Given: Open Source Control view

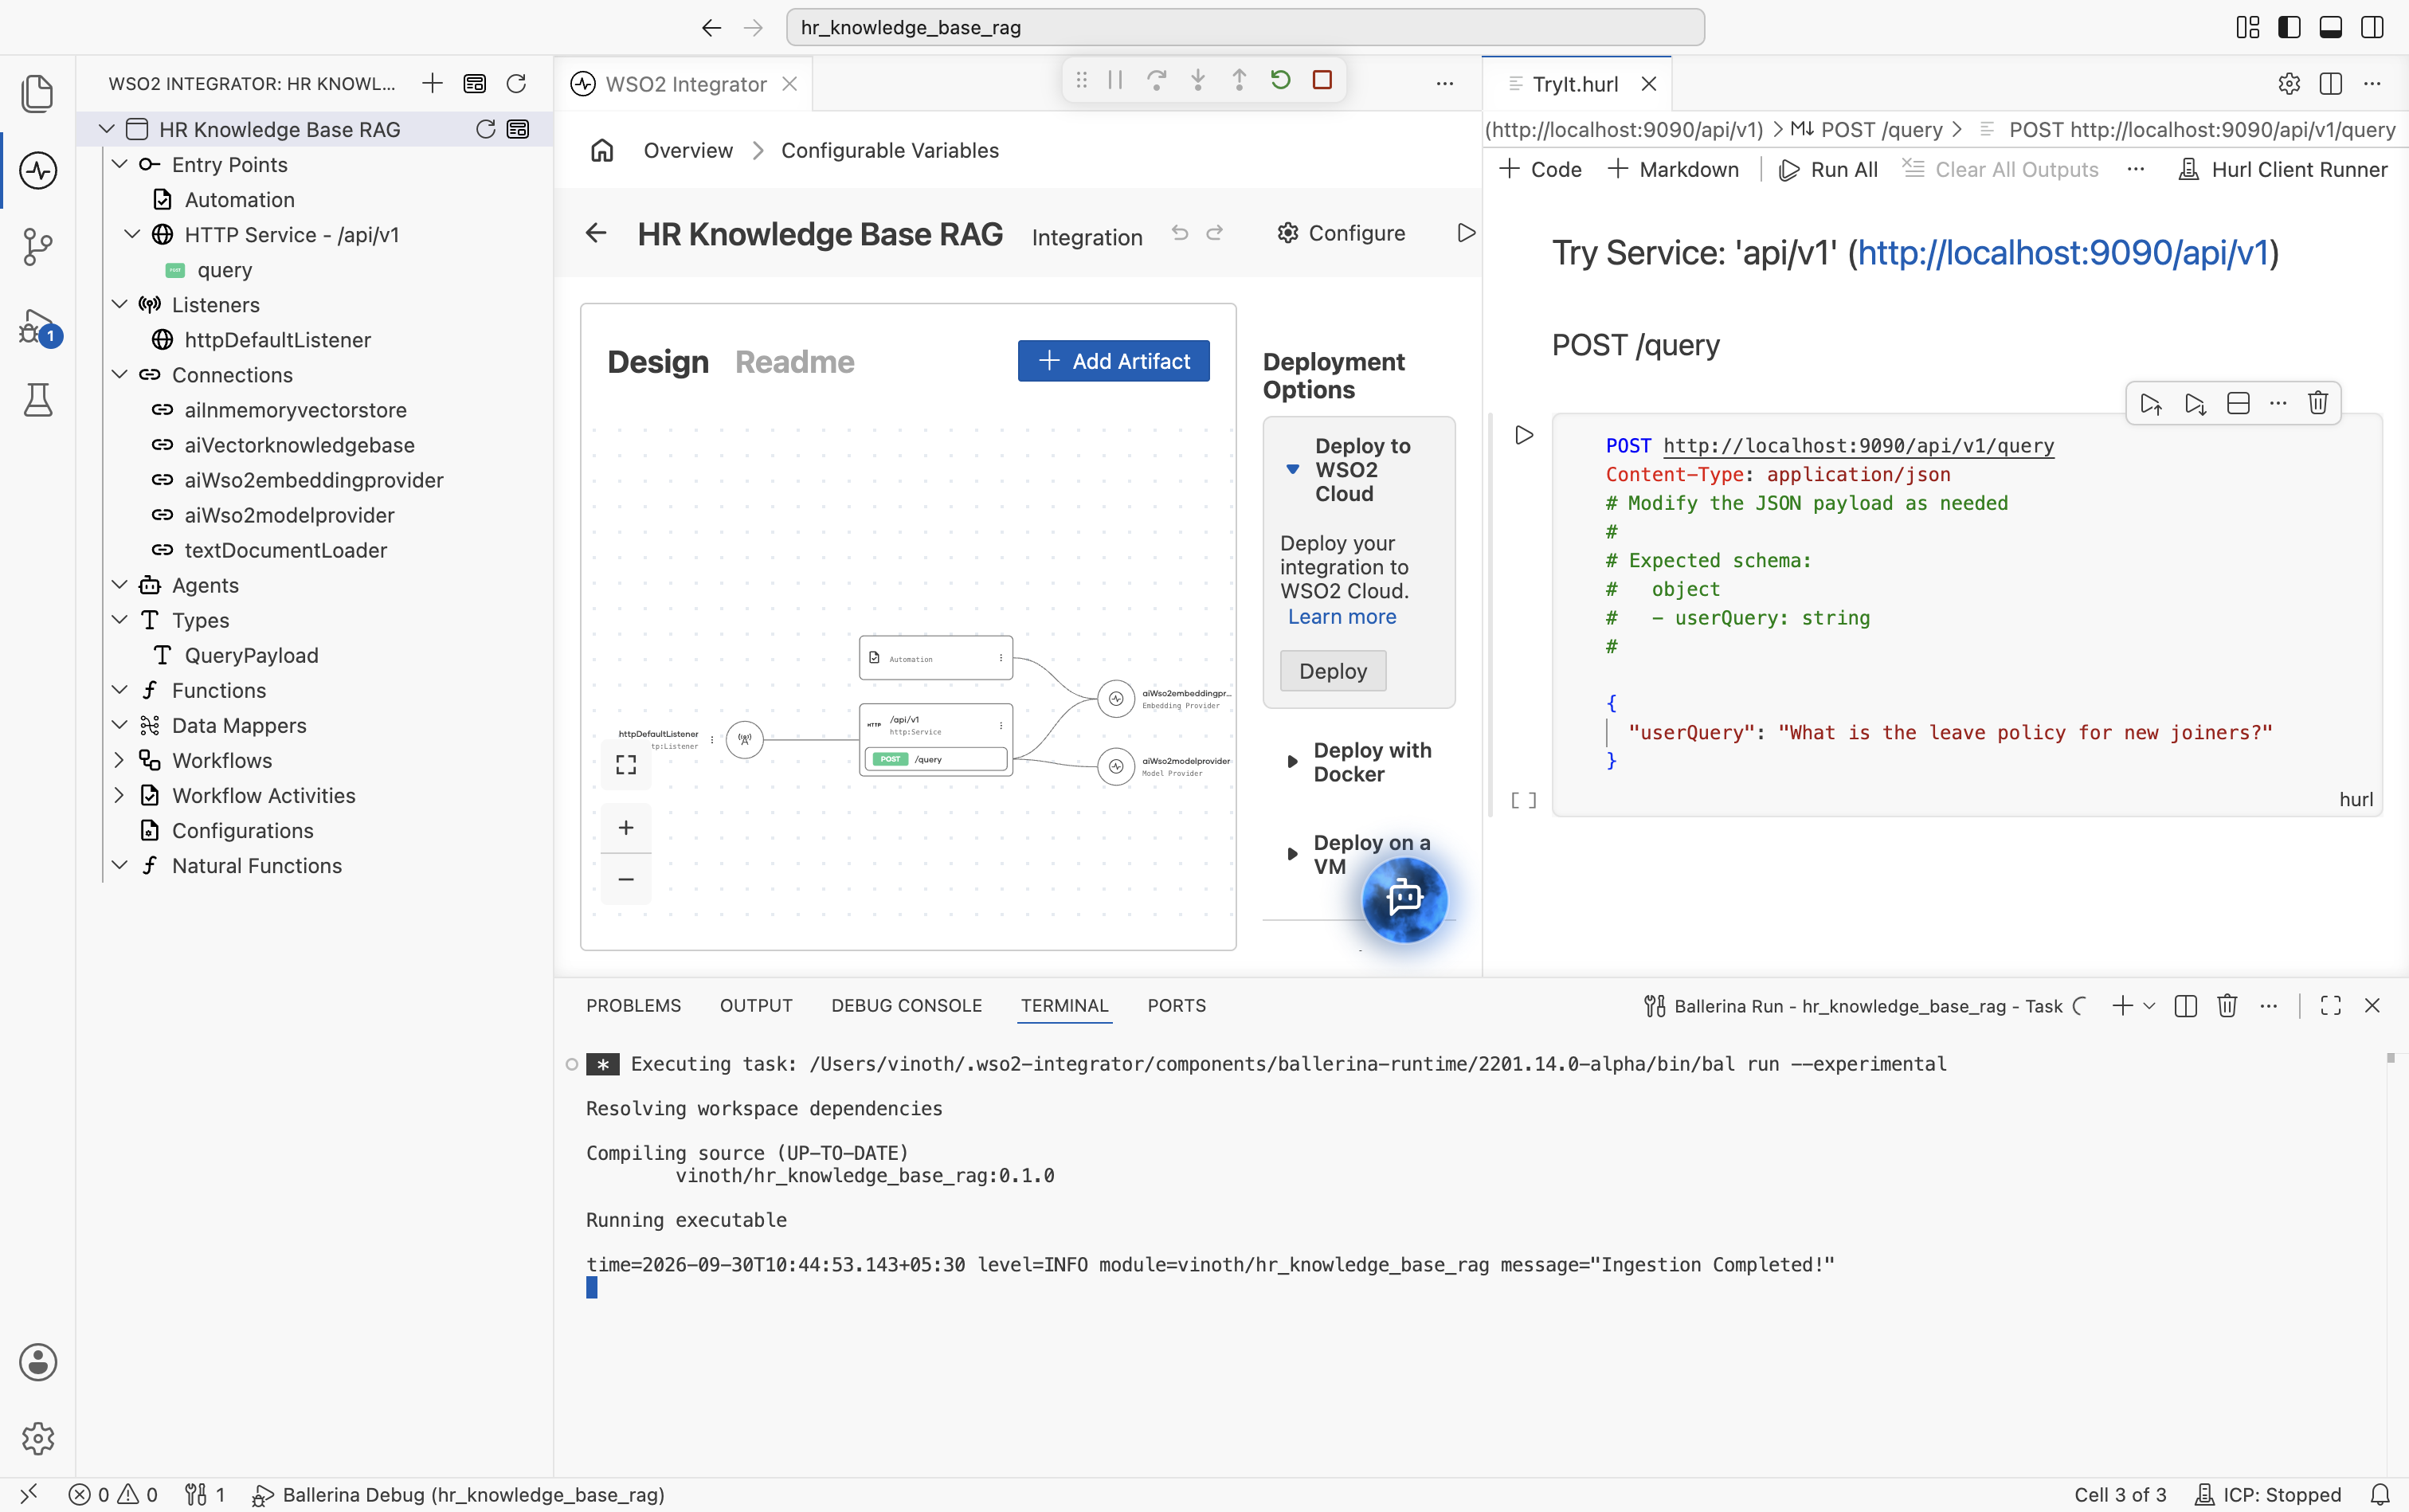Looking at the screenshot, I should click(38, 246).
